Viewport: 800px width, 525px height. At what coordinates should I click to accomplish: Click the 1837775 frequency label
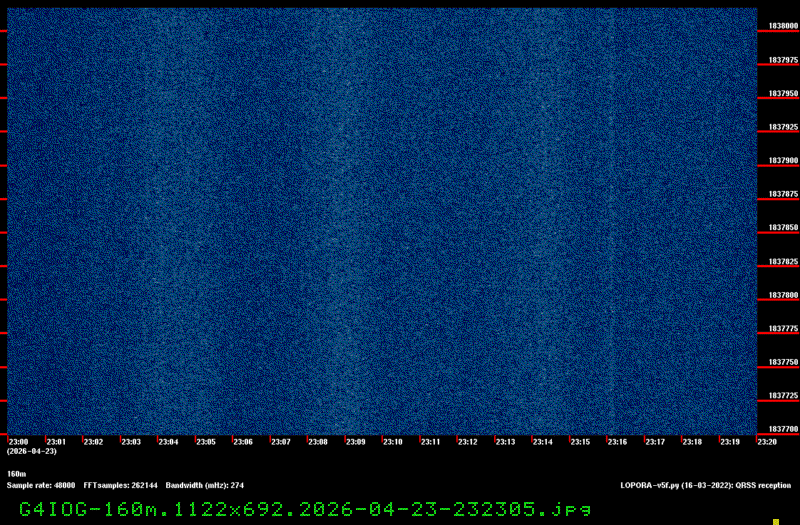click(x=783, y=329)
